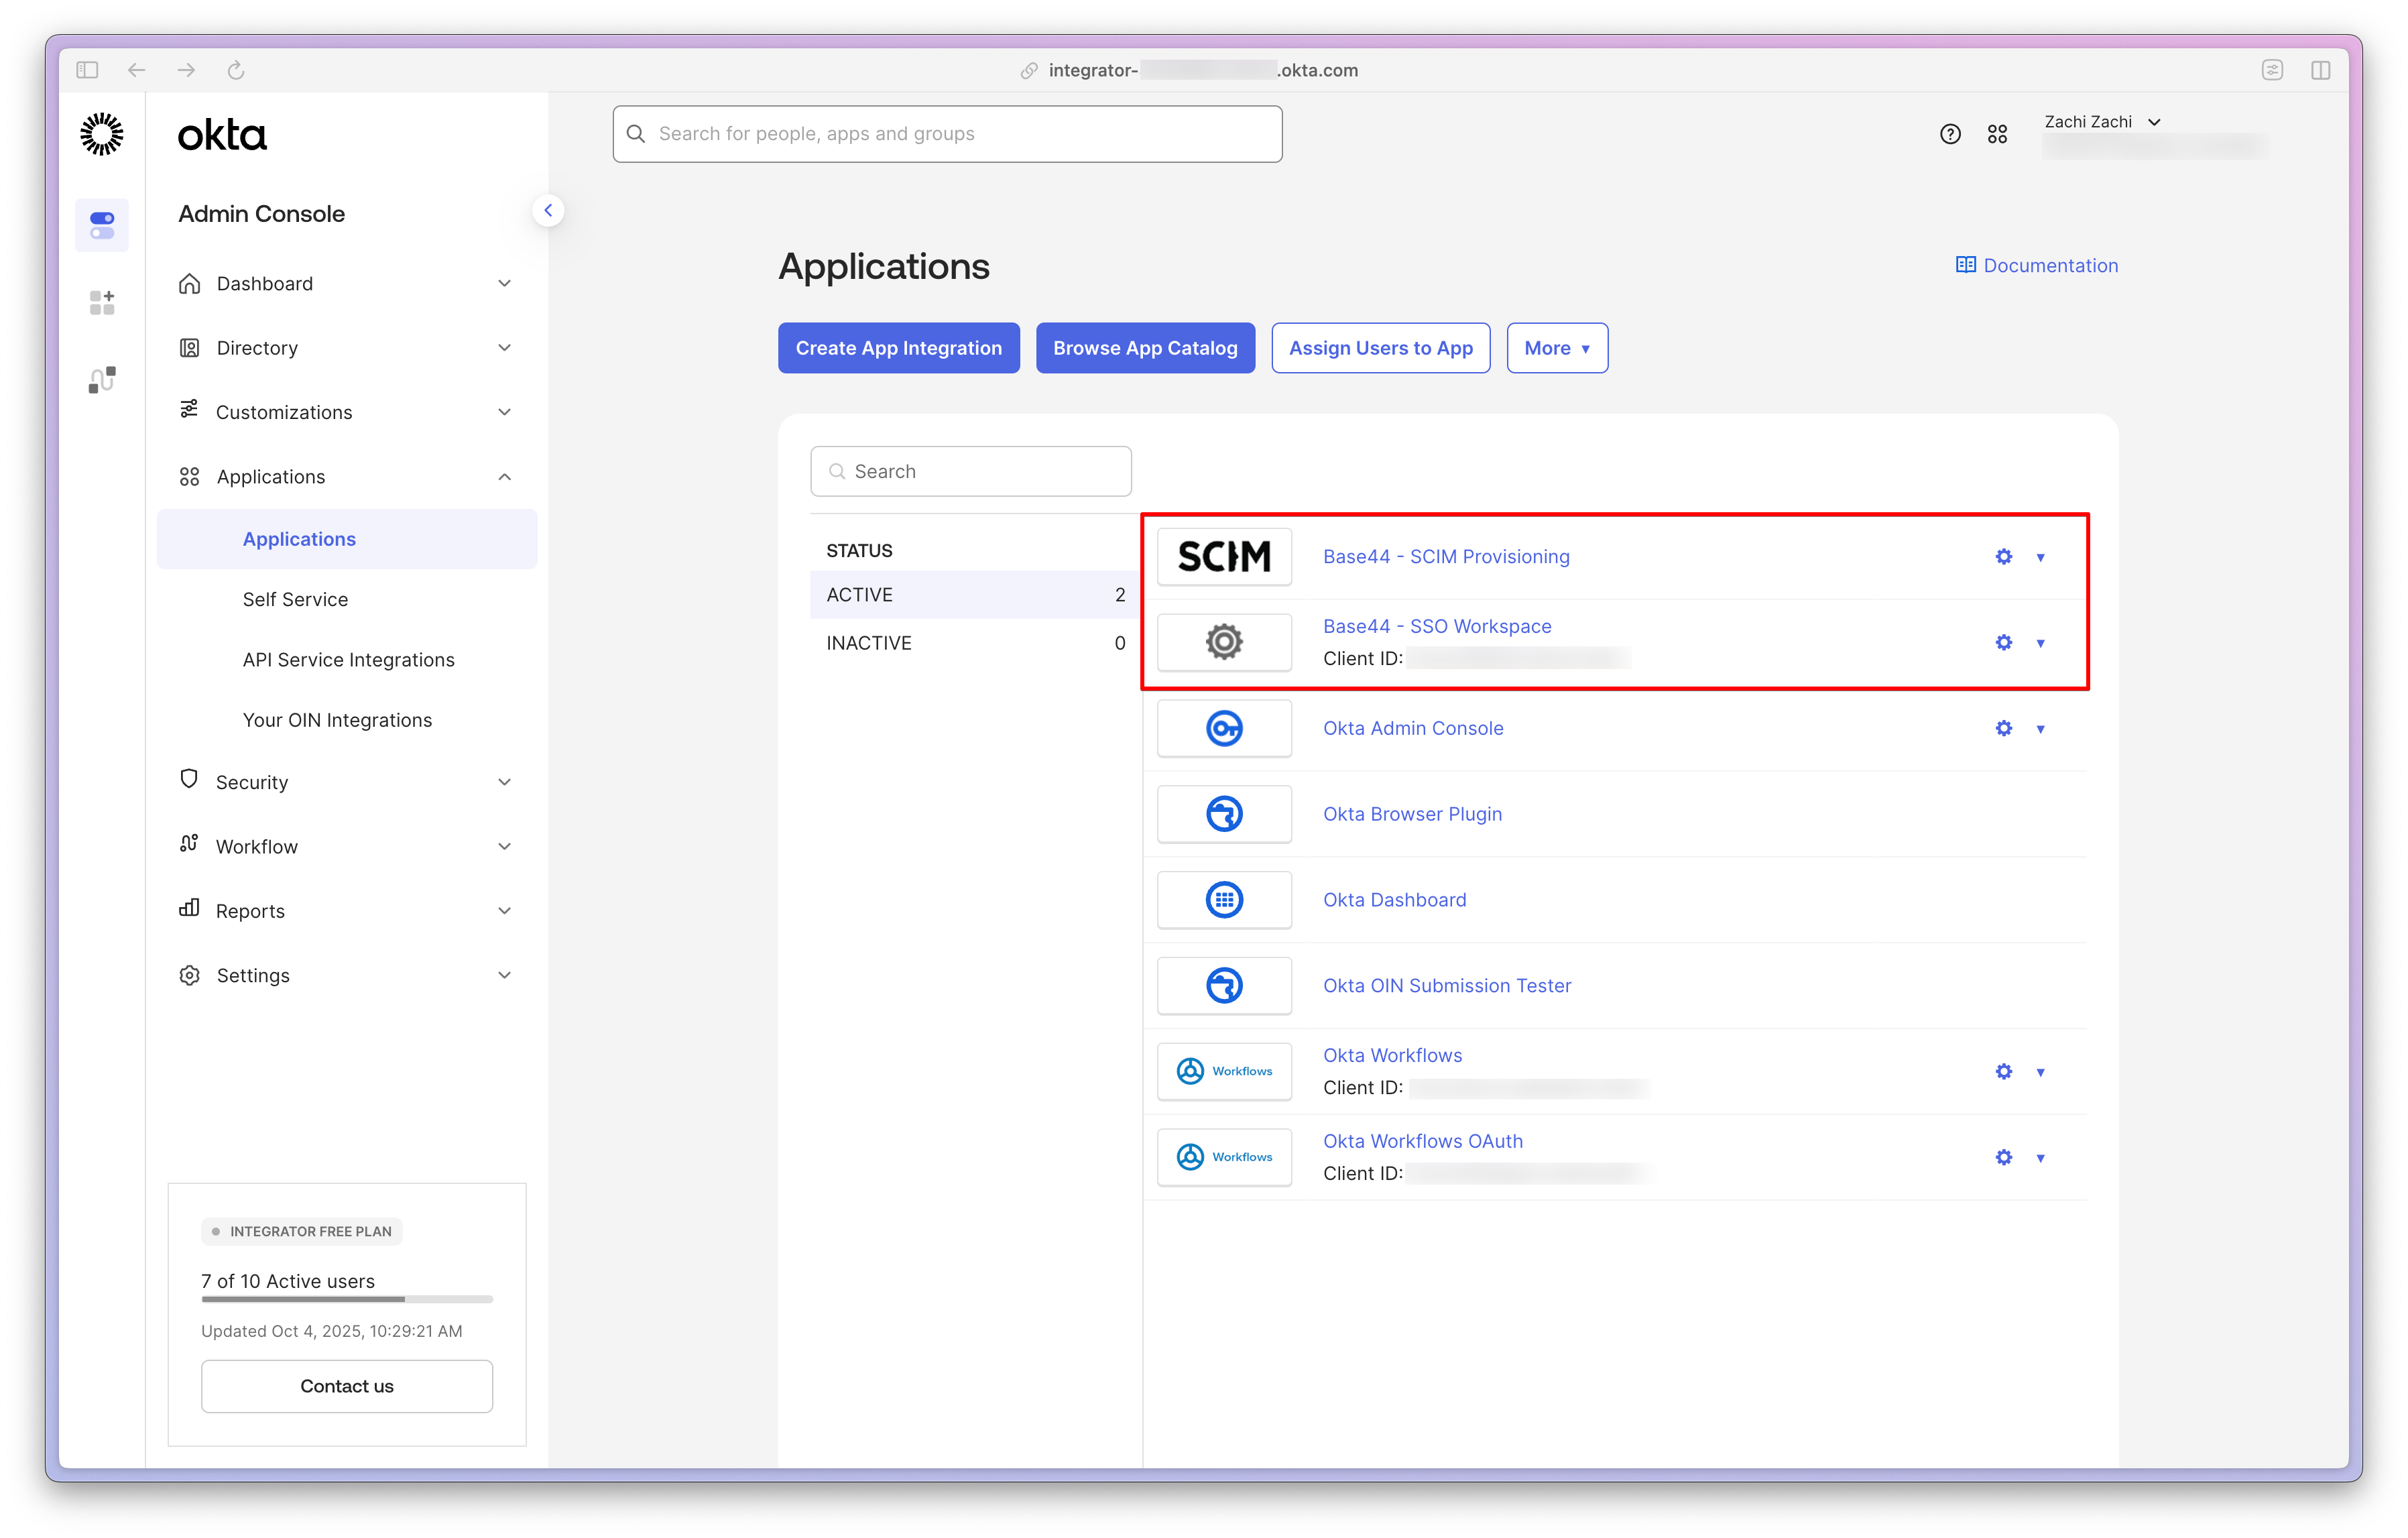Image resolution: width=2408 pixels, height=1538 pixels.
Task: Filter by ACTIVE status
Action: (975, 595)
